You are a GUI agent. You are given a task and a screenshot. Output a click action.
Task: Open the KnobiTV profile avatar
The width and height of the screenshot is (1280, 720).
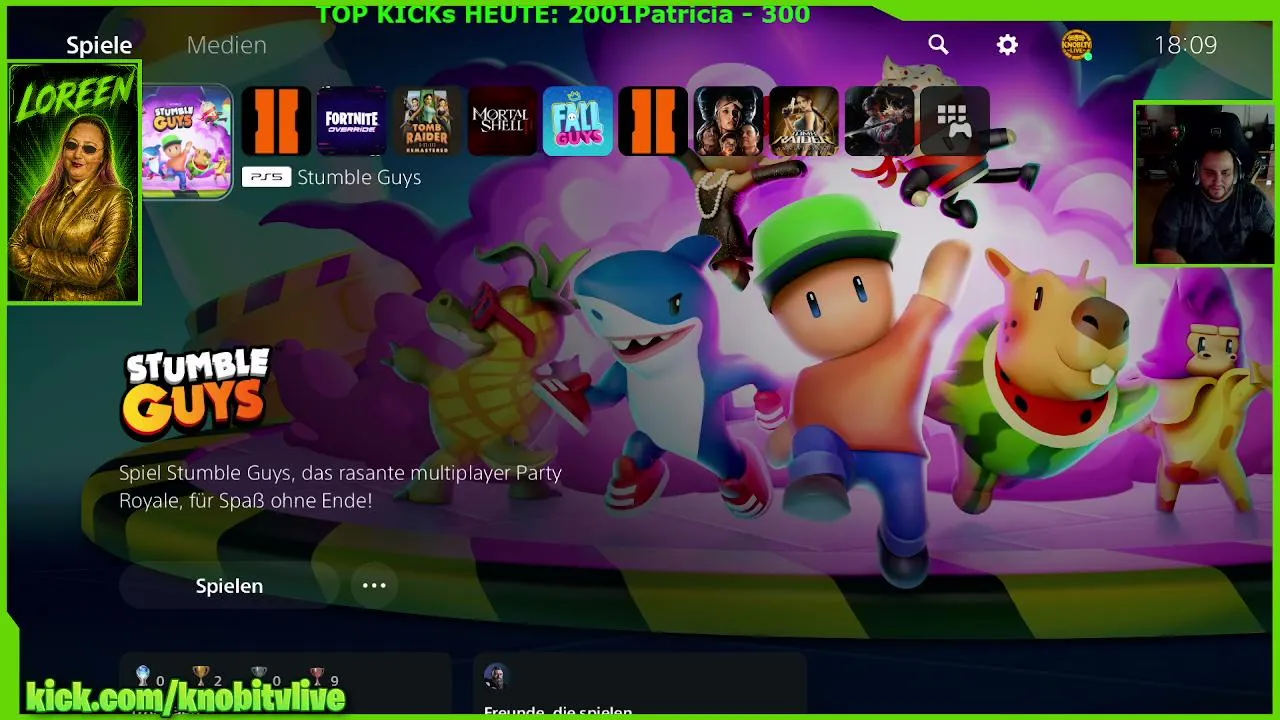tap(1077, 45)
